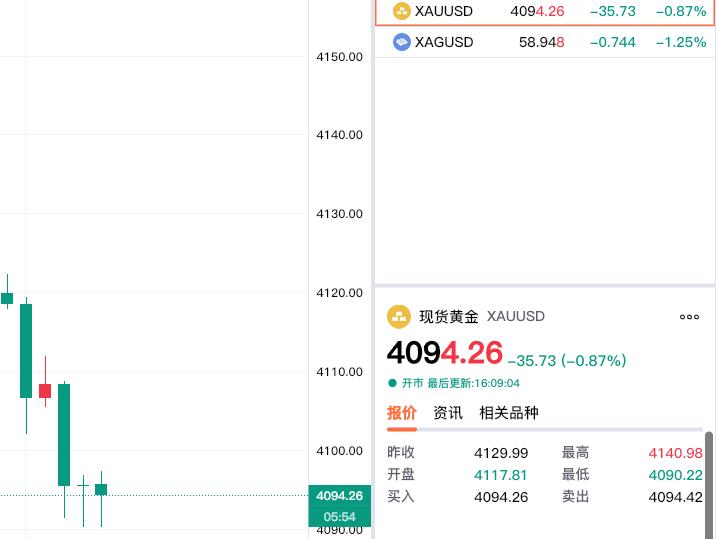Click the XAUUSD gold bar icon in watchlist
This screenshot has height=539, width=716.
point(401,11)
